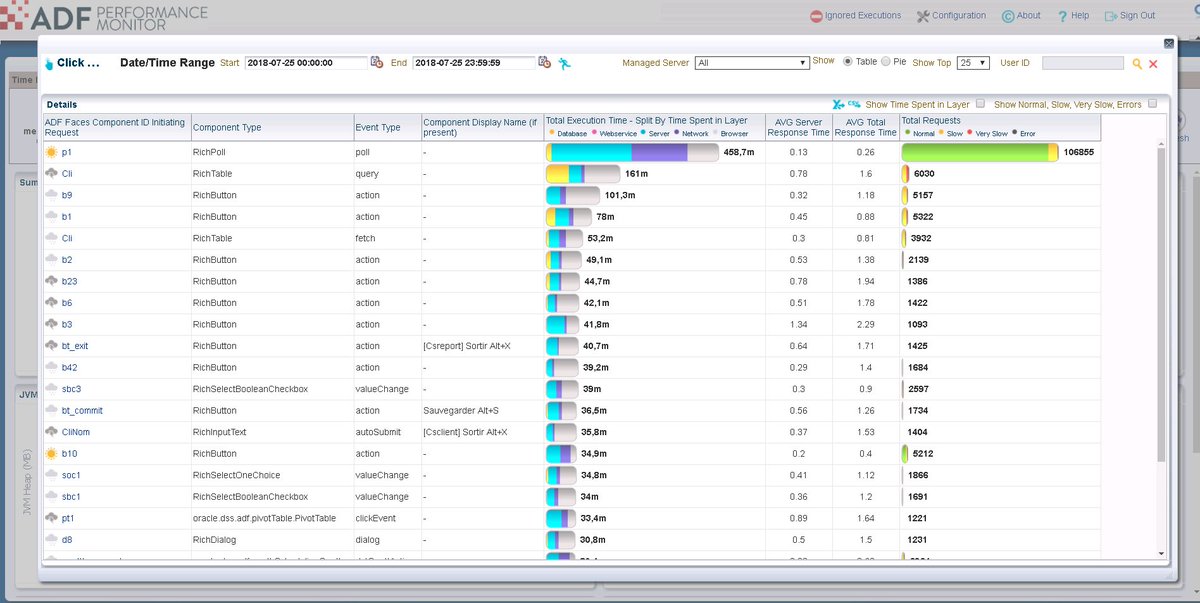
Task: Click the Event Type column header
Action: [x=386, y=127]
